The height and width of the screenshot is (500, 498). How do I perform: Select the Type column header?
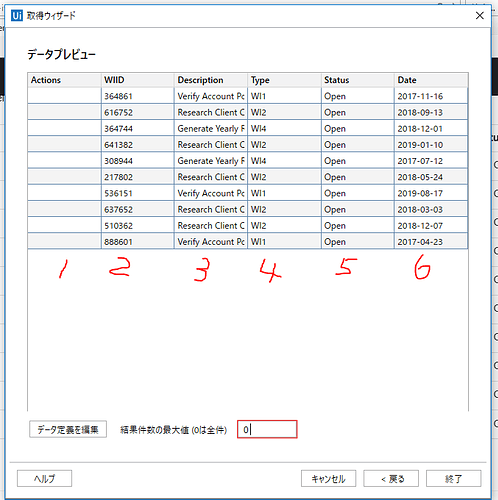pyautogui.click(x=284, y=80)
